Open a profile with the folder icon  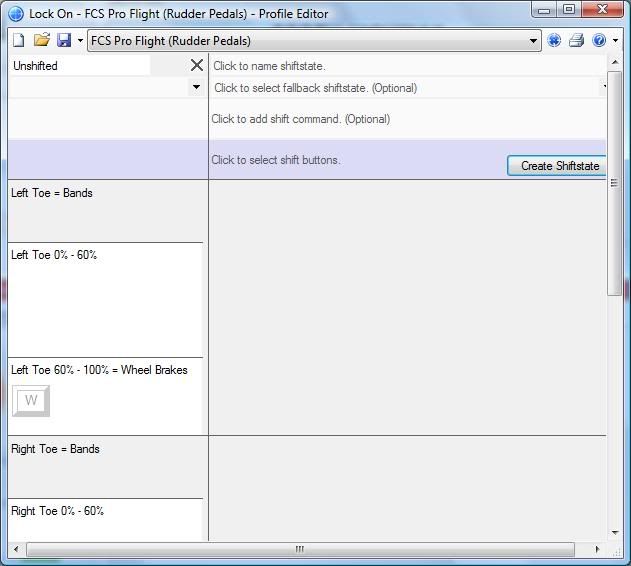tap(41, 41)
